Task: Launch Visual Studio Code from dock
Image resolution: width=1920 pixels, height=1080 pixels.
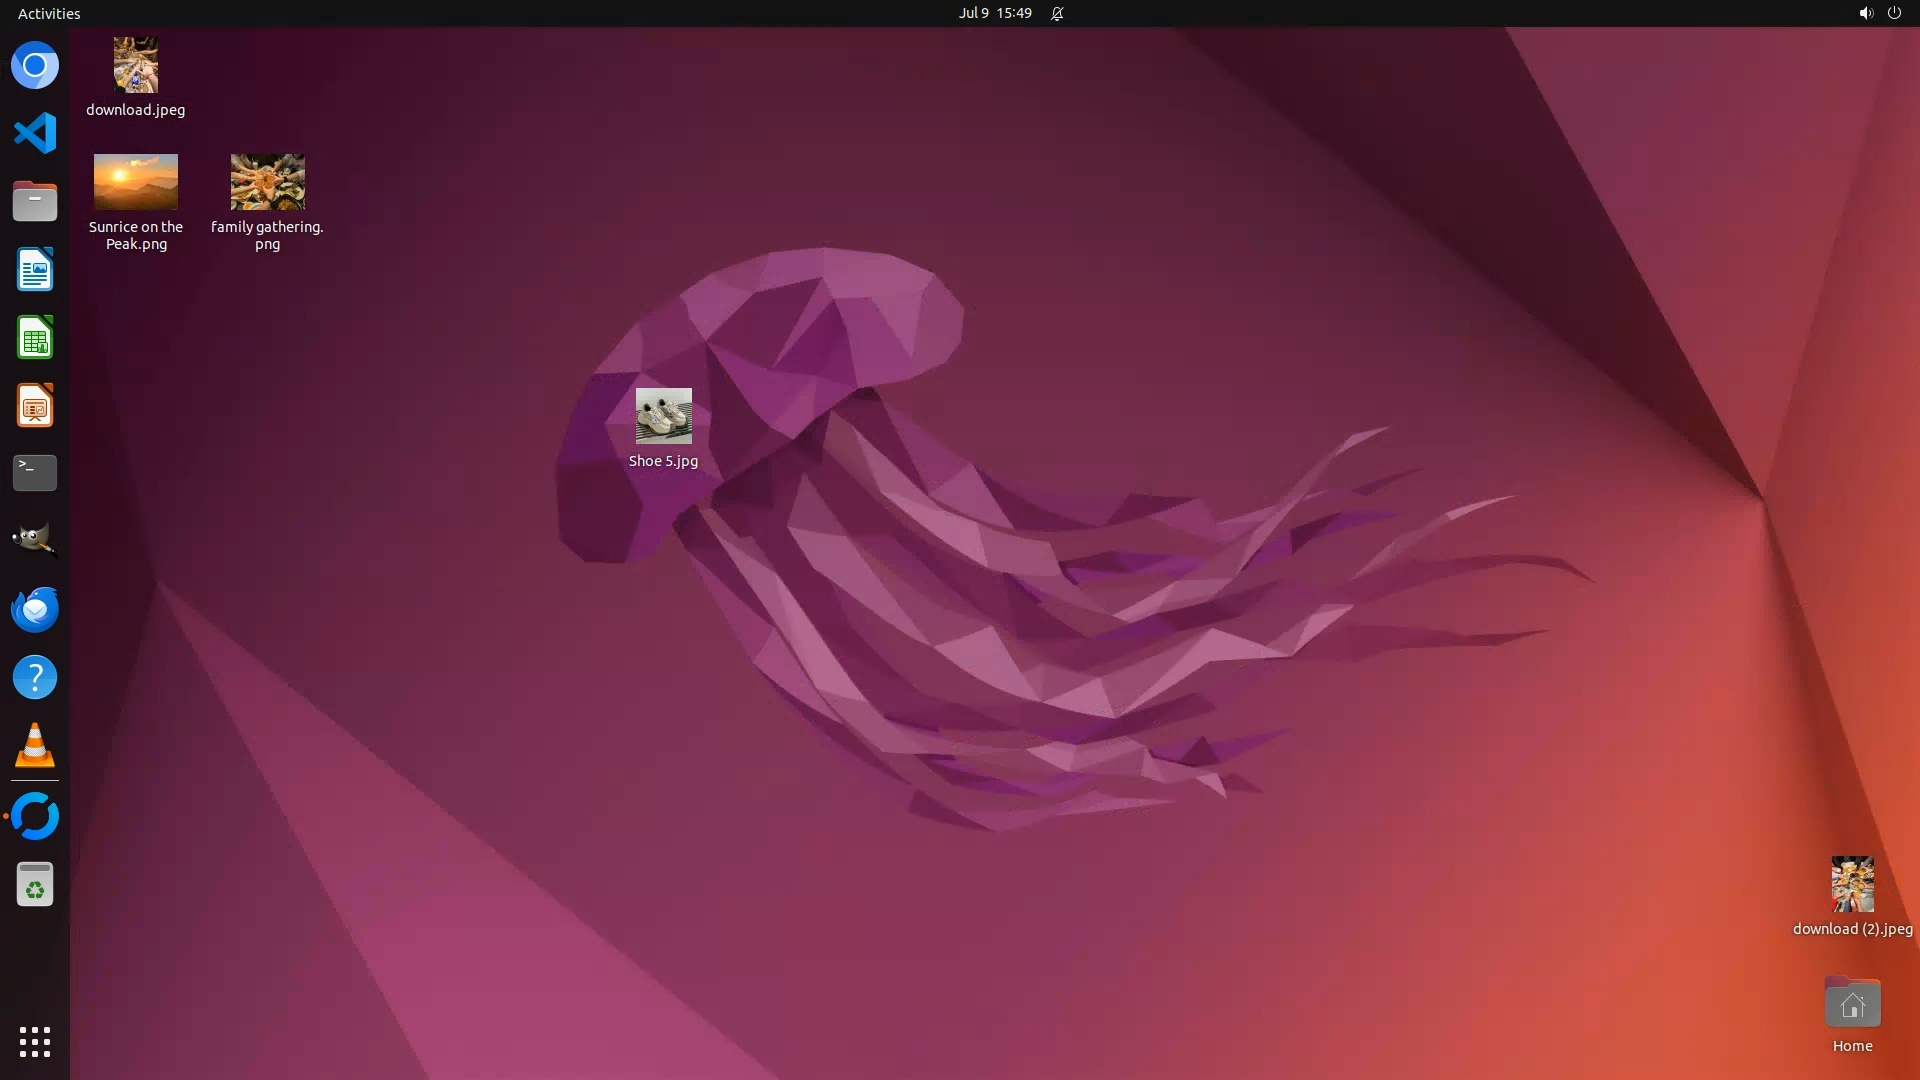Action: click(x=35, y=133)
